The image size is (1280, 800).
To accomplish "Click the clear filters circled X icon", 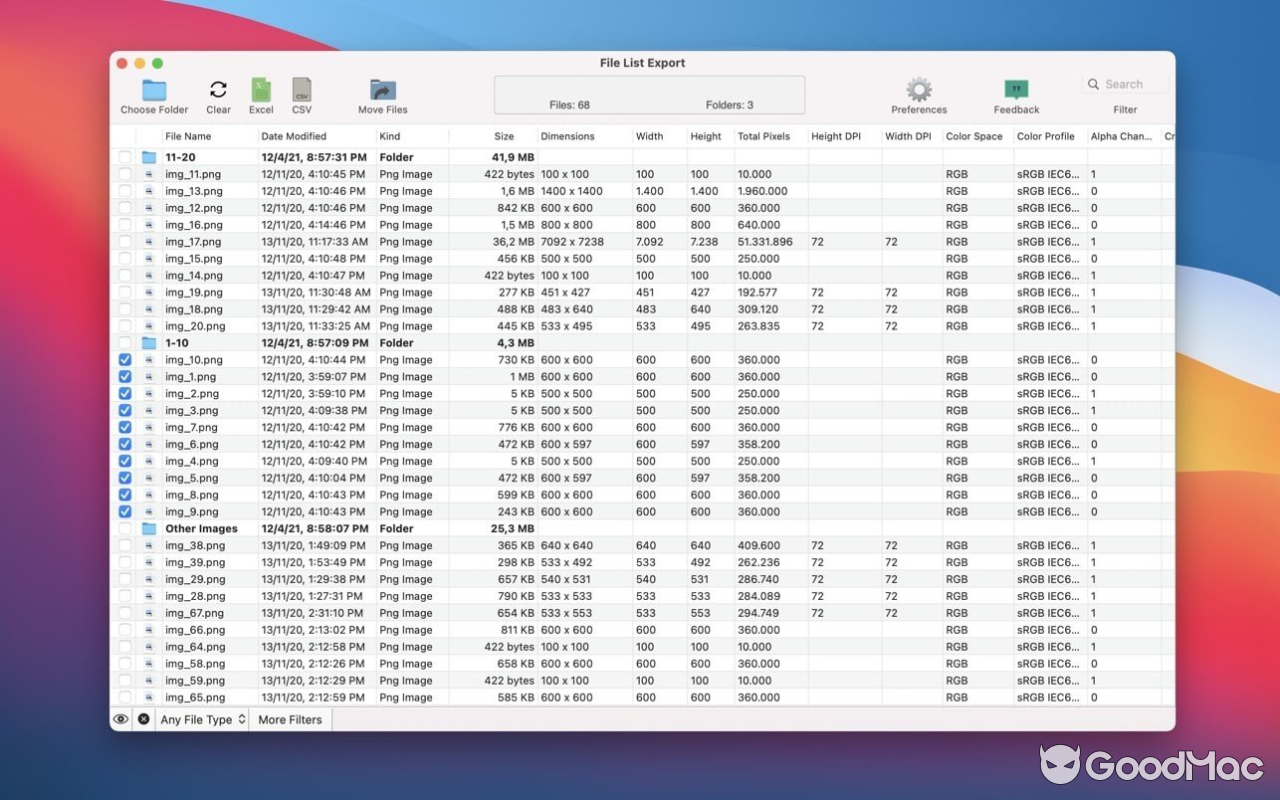I will coord(141,719).
